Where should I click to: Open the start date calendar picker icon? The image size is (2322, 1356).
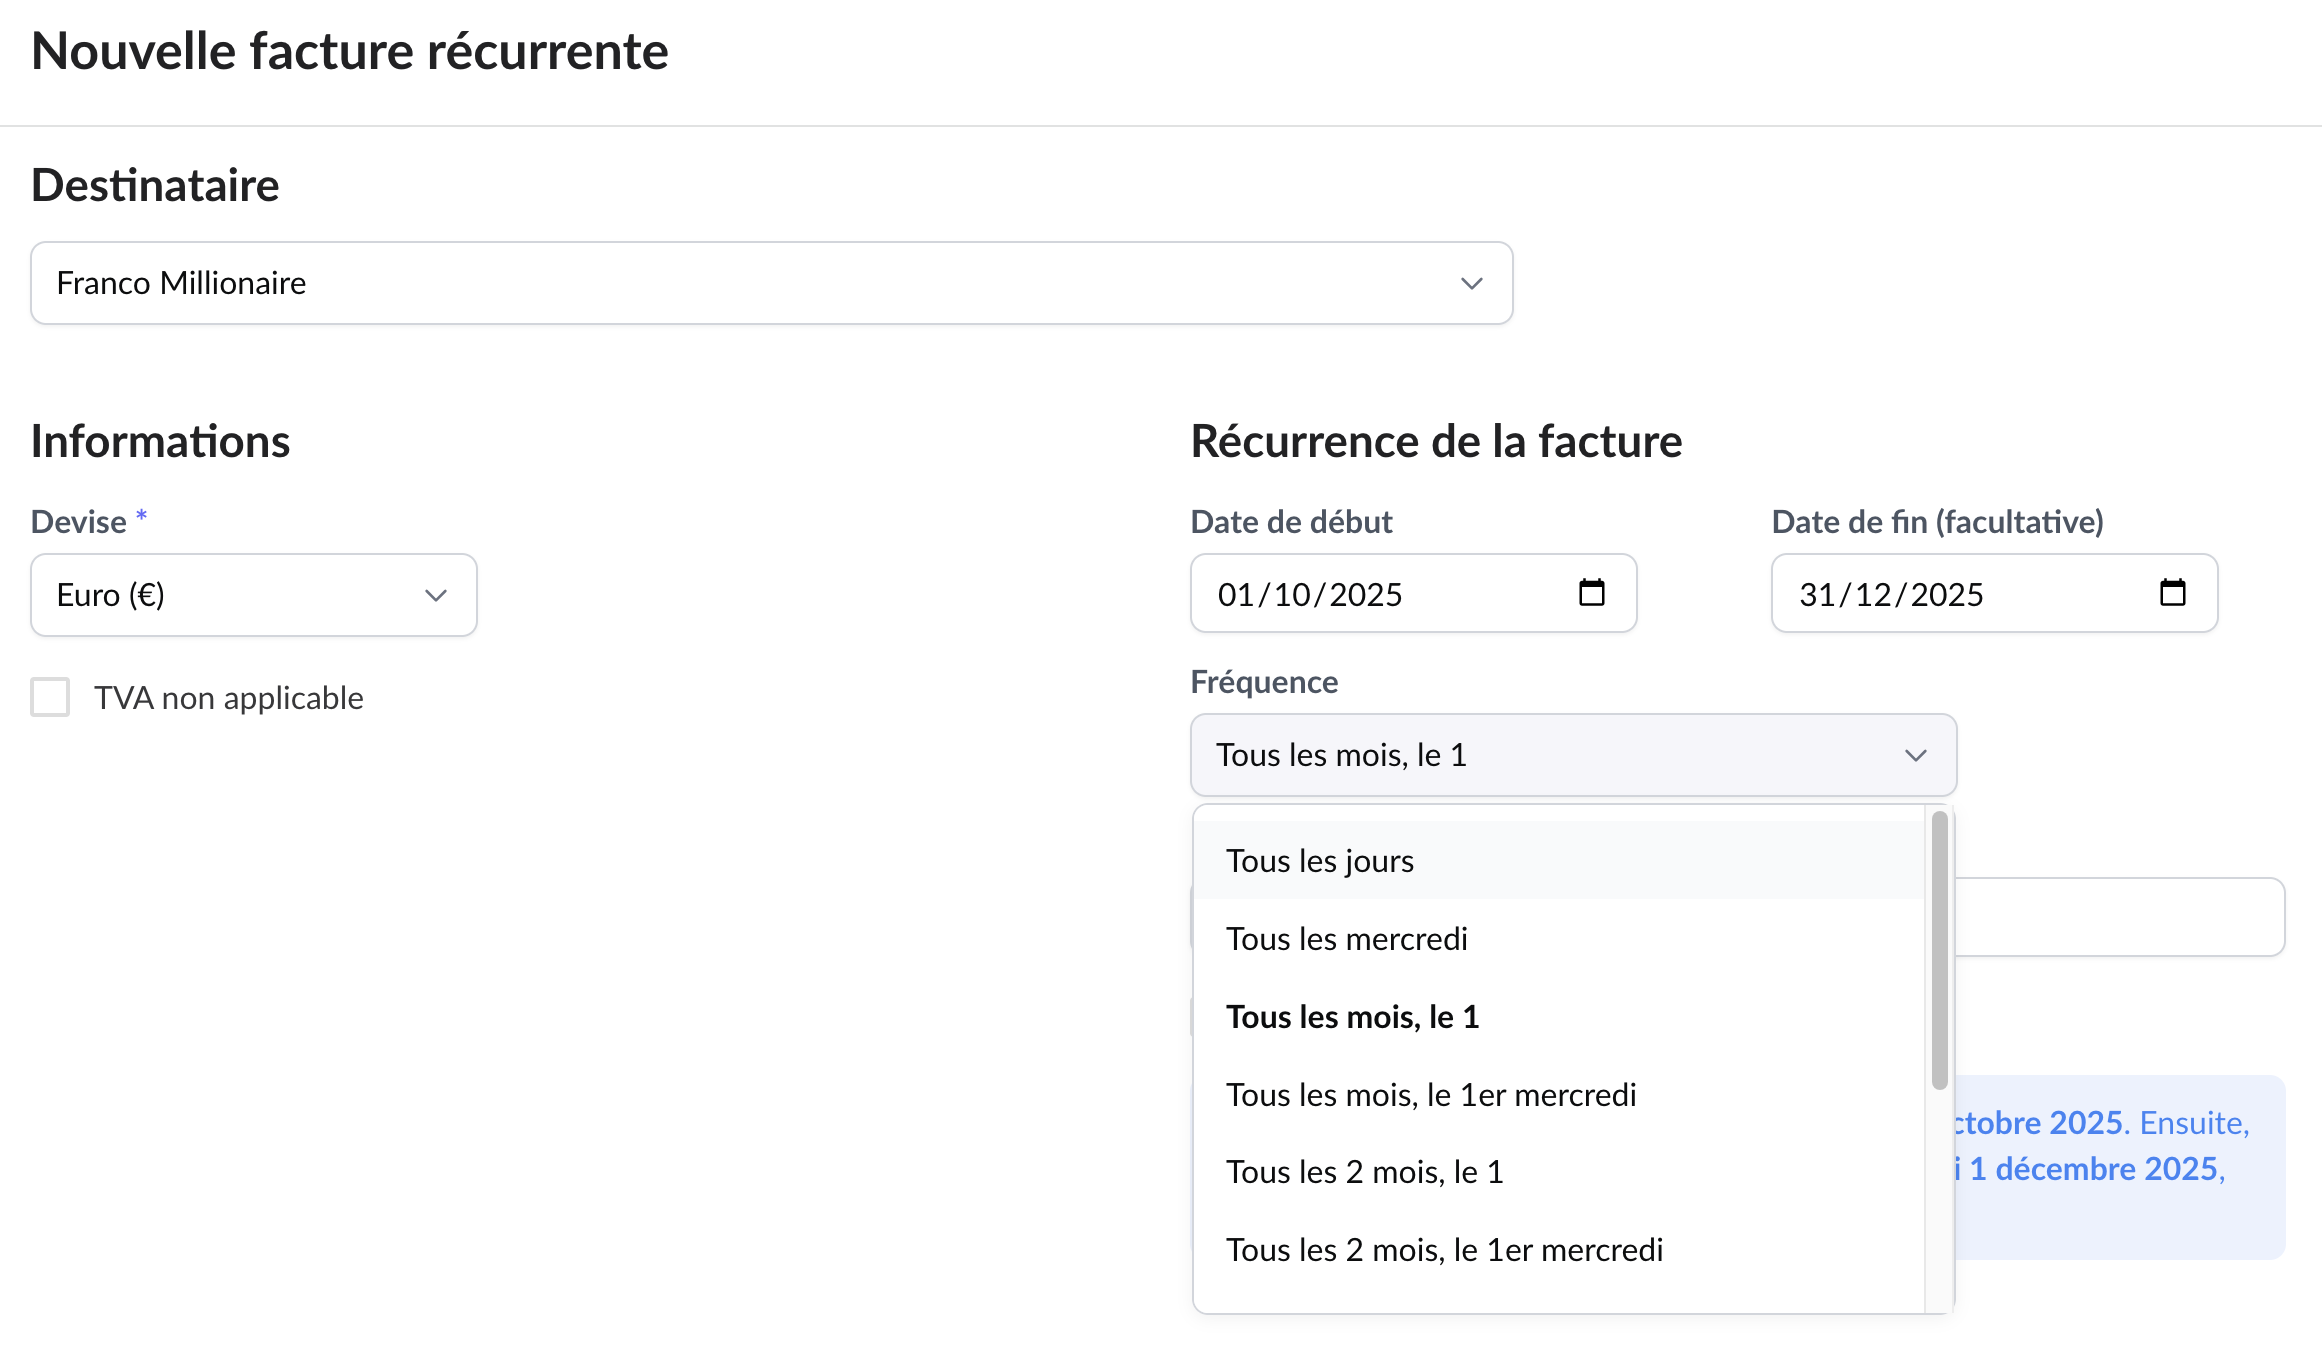pyautogui.click(x=1591, y=593)
